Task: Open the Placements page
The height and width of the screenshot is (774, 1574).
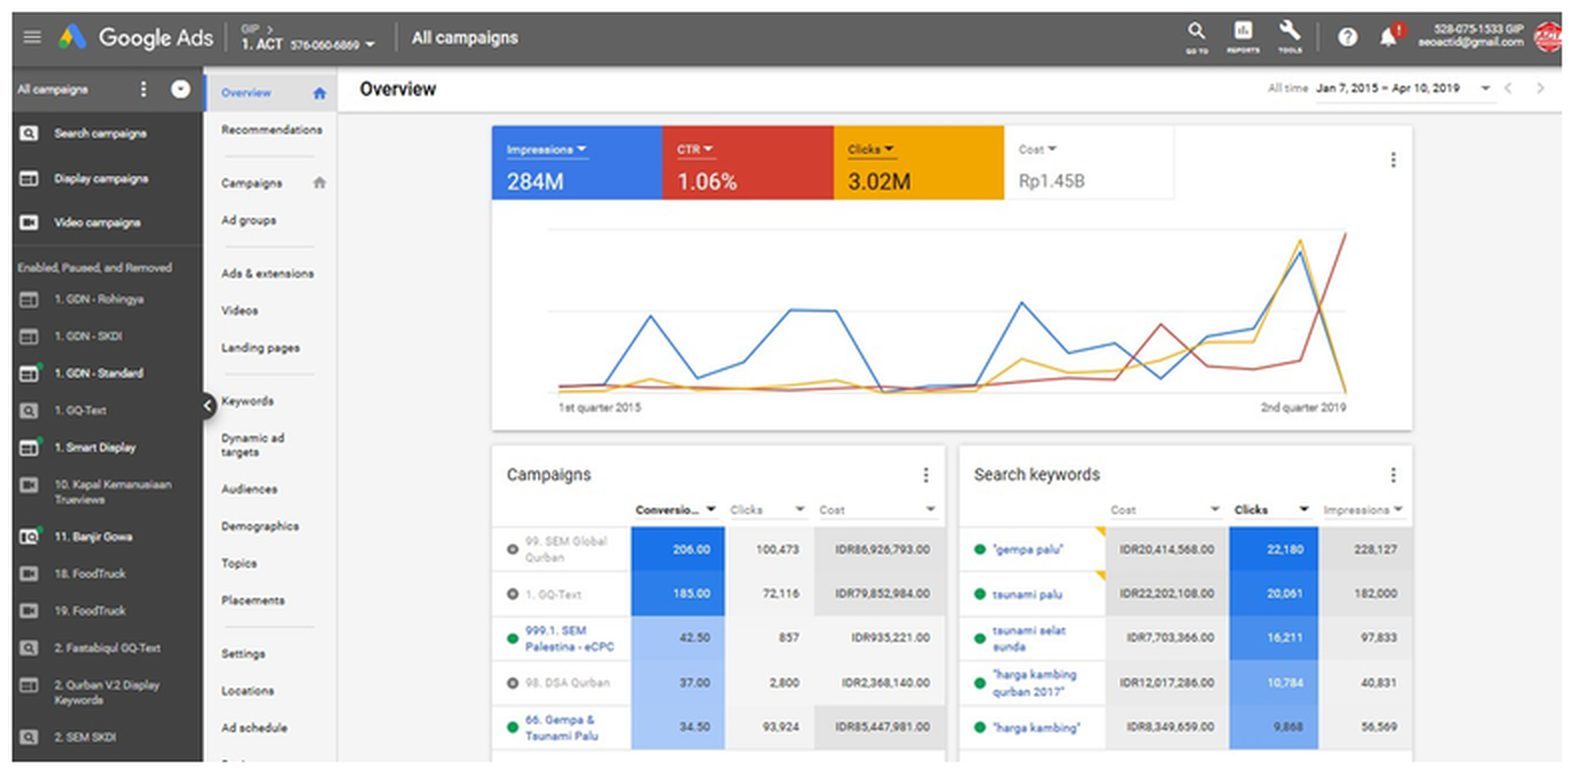Action: pyautogui.click(x=253, y=600)
